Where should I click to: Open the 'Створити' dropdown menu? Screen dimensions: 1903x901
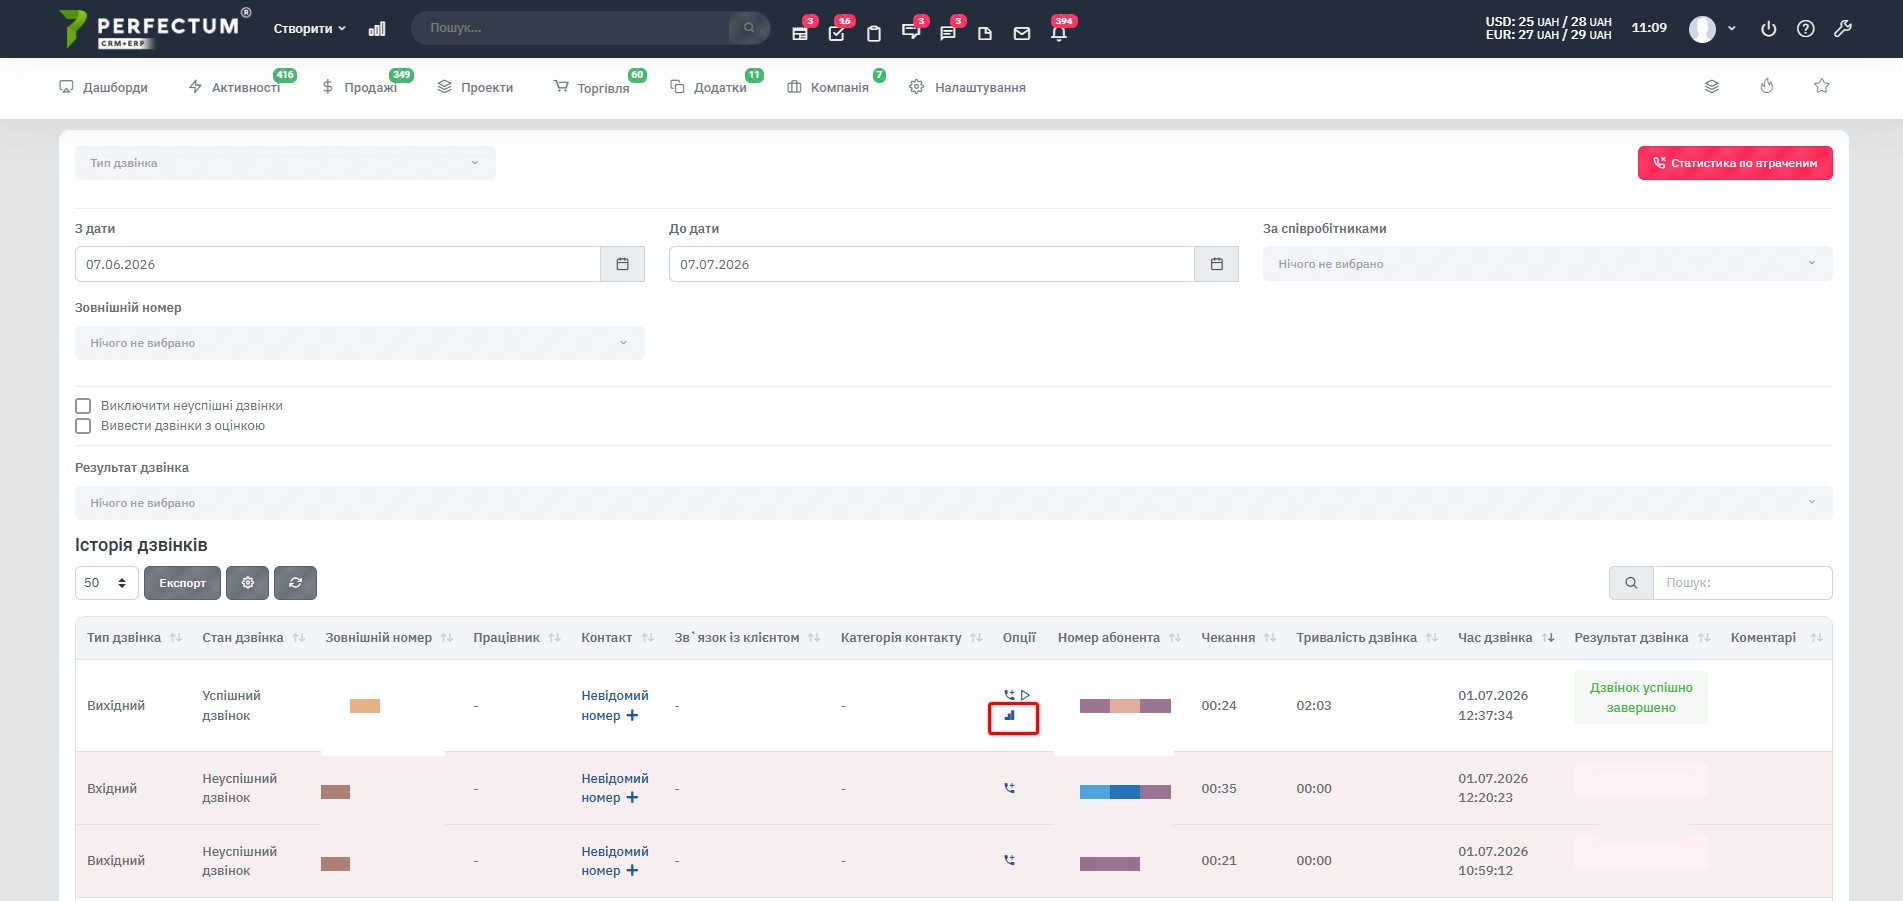click(309, 29)
